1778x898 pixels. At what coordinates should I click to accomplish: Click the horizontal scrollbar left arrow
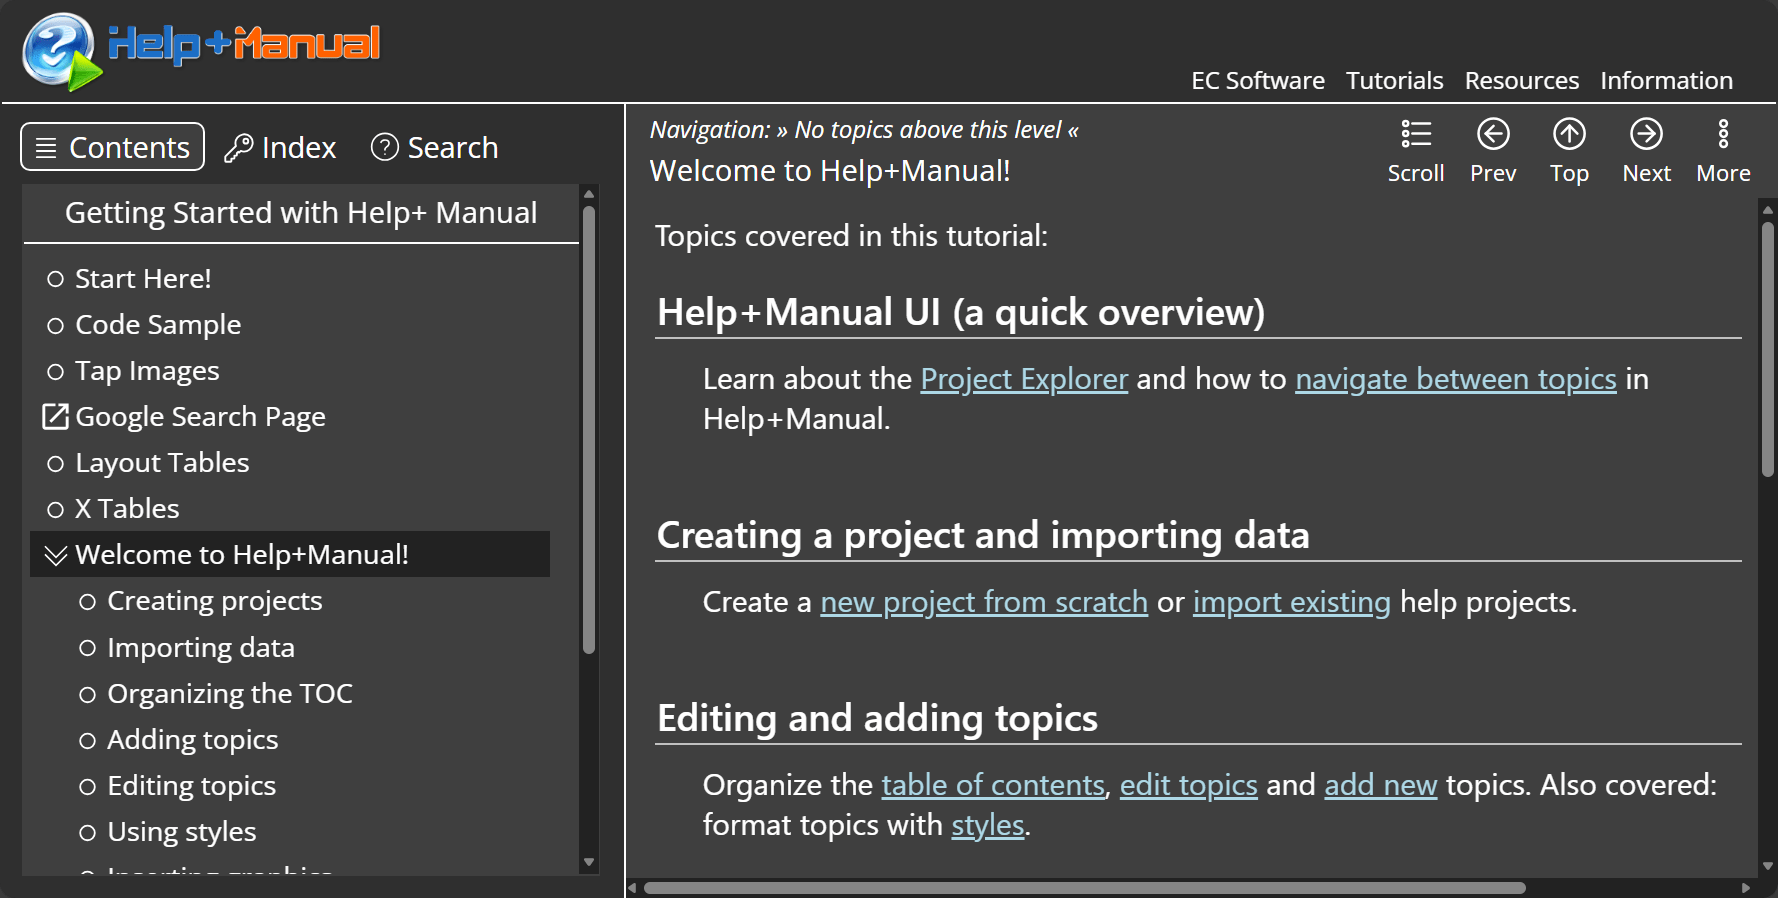632,888
